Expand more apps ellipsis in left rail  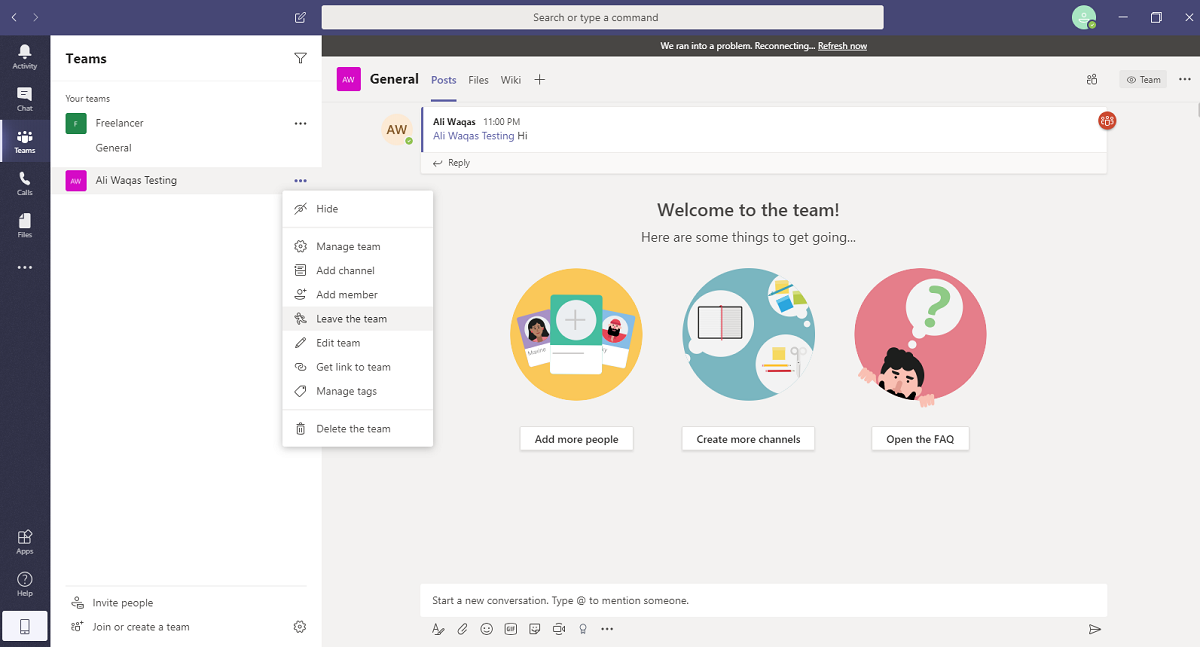[25, 267]
